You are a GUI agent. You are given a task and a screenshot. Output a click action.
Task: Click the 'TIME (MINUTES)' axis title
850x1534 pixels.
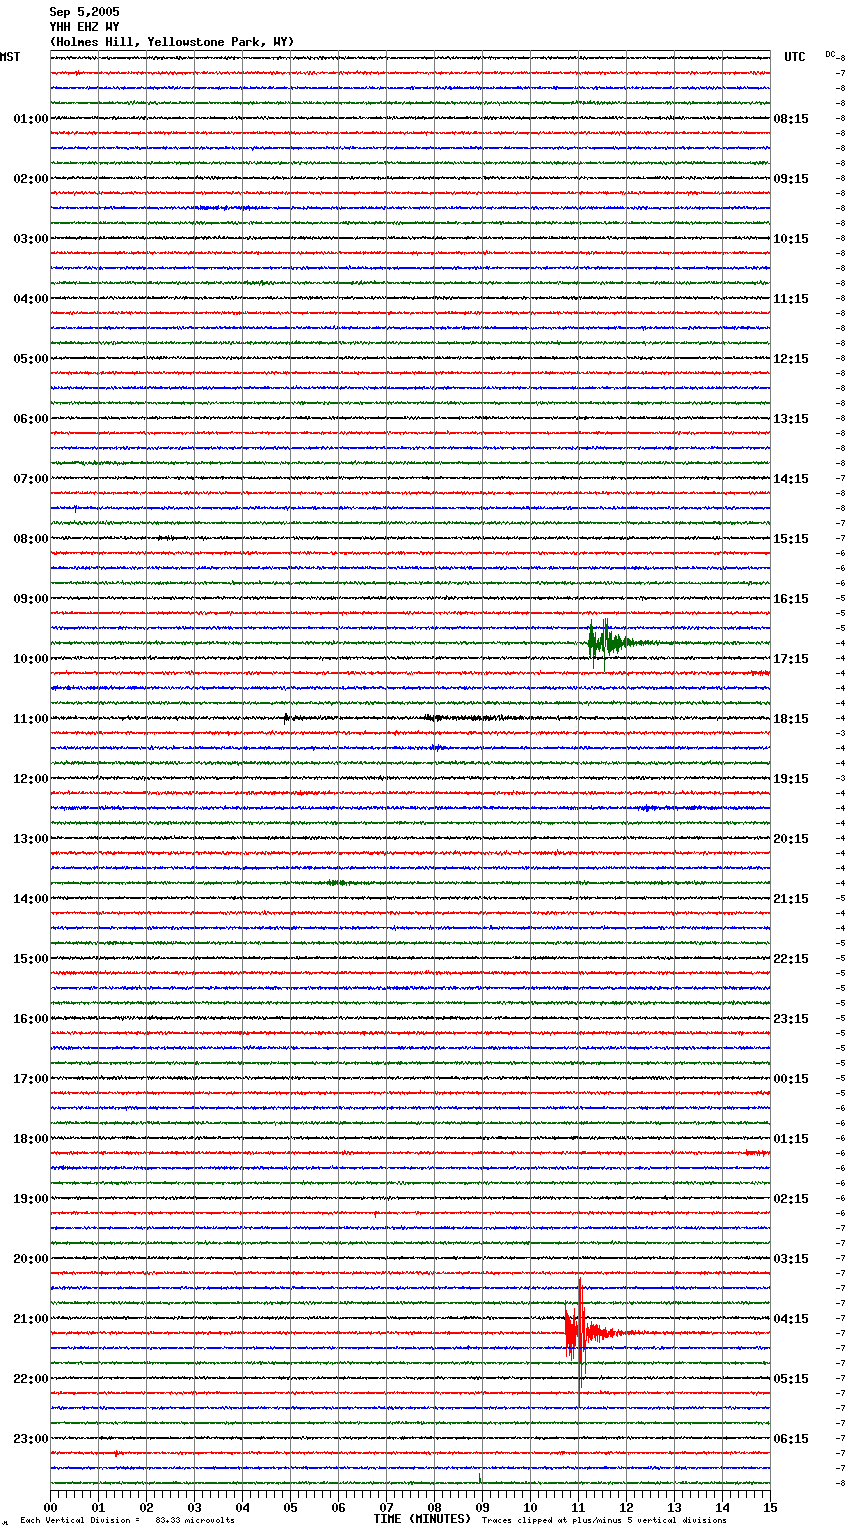click(422, 1519)
